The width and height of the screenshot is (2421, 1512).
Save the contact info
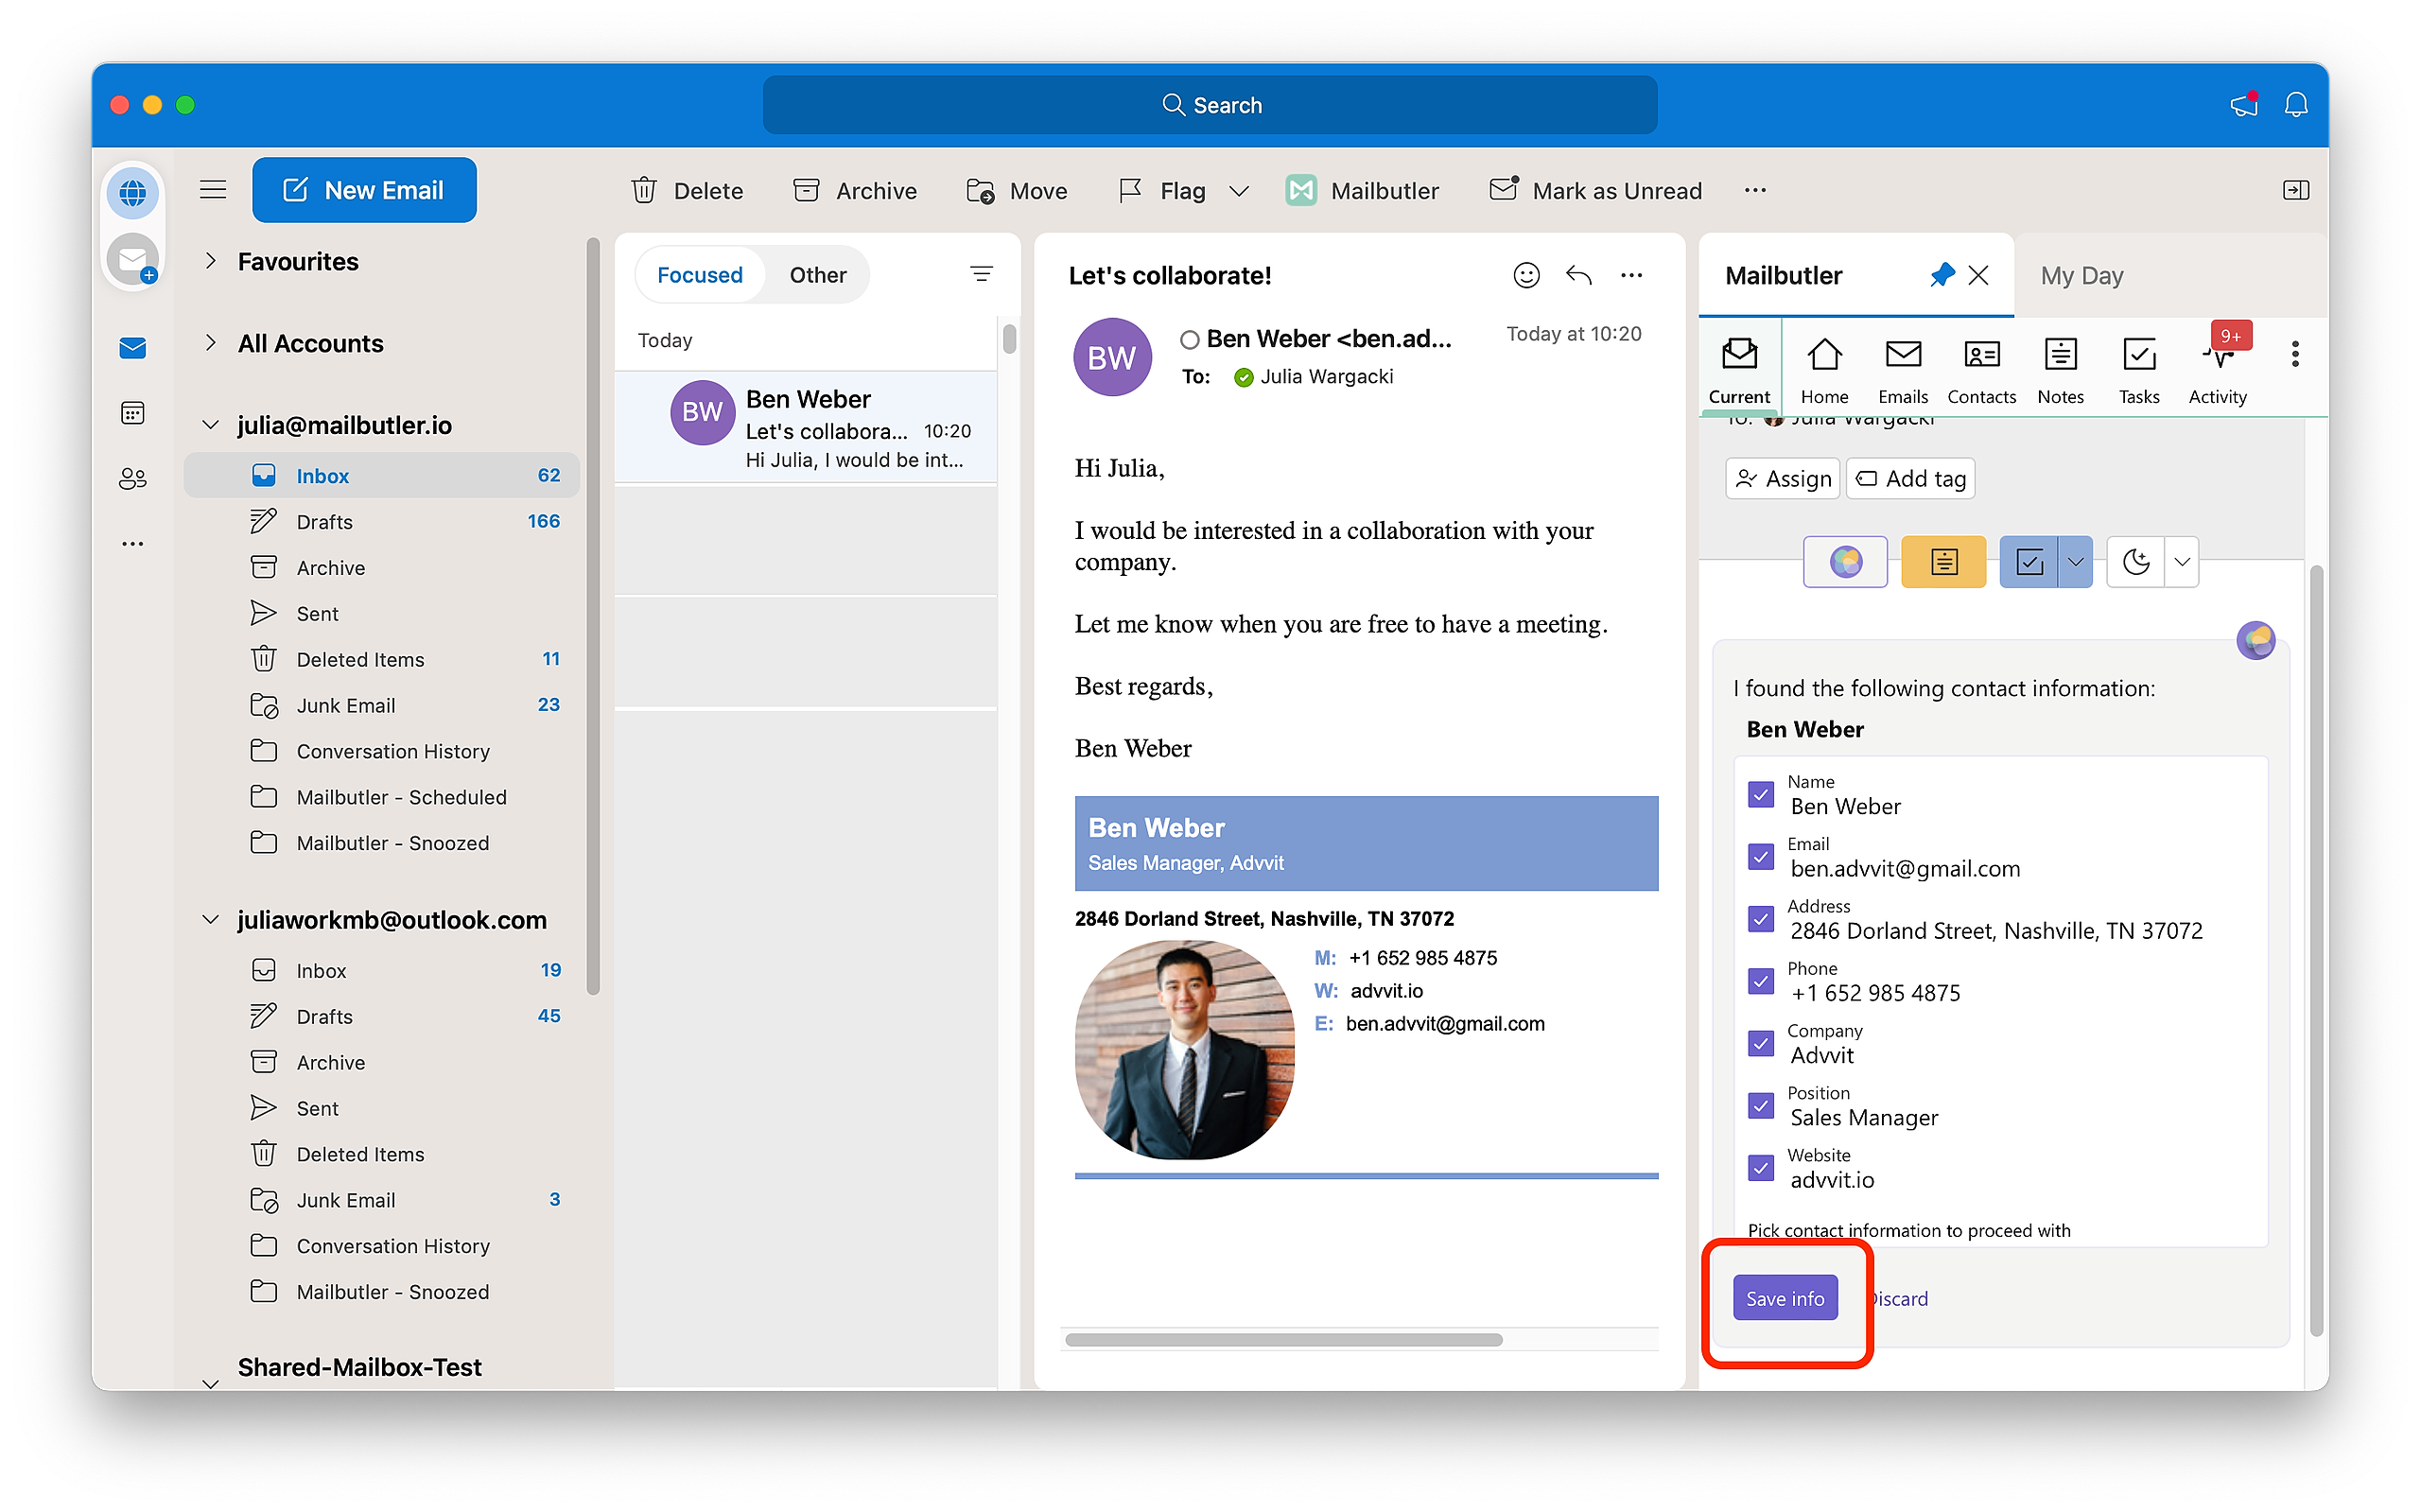pyautogui.click(x=1785, y=1298)
